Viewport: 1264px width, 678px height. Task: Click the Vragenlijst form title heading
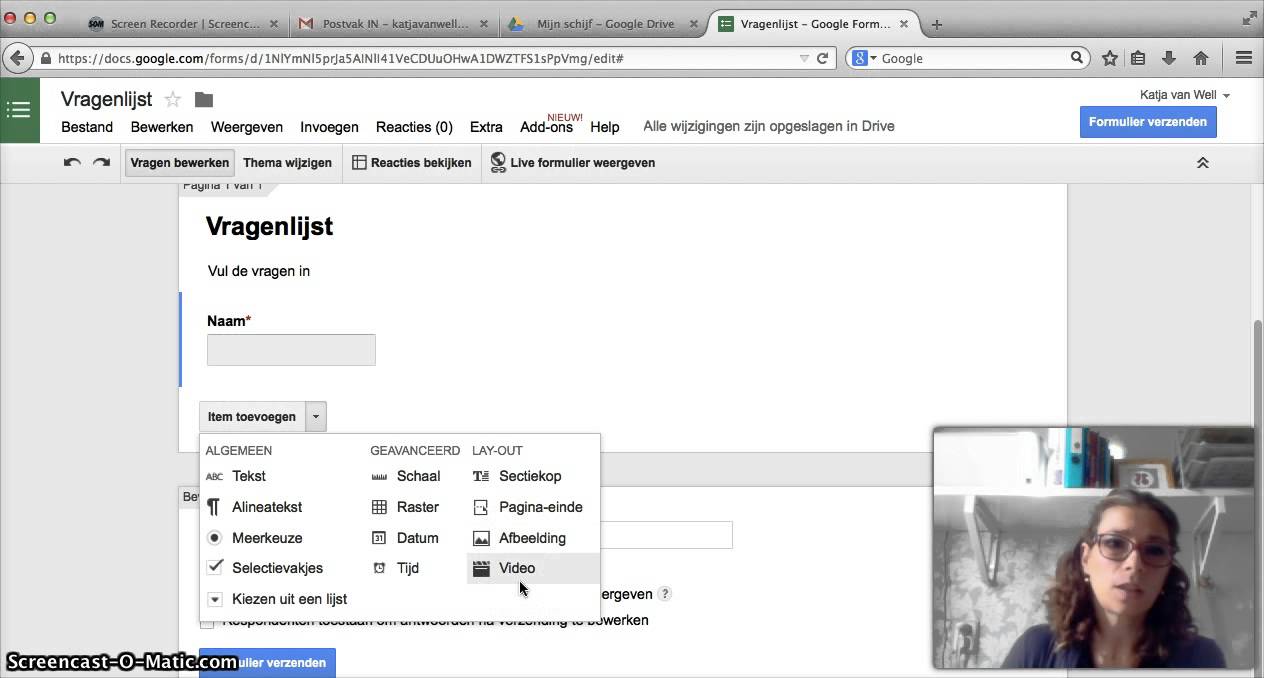269,227
